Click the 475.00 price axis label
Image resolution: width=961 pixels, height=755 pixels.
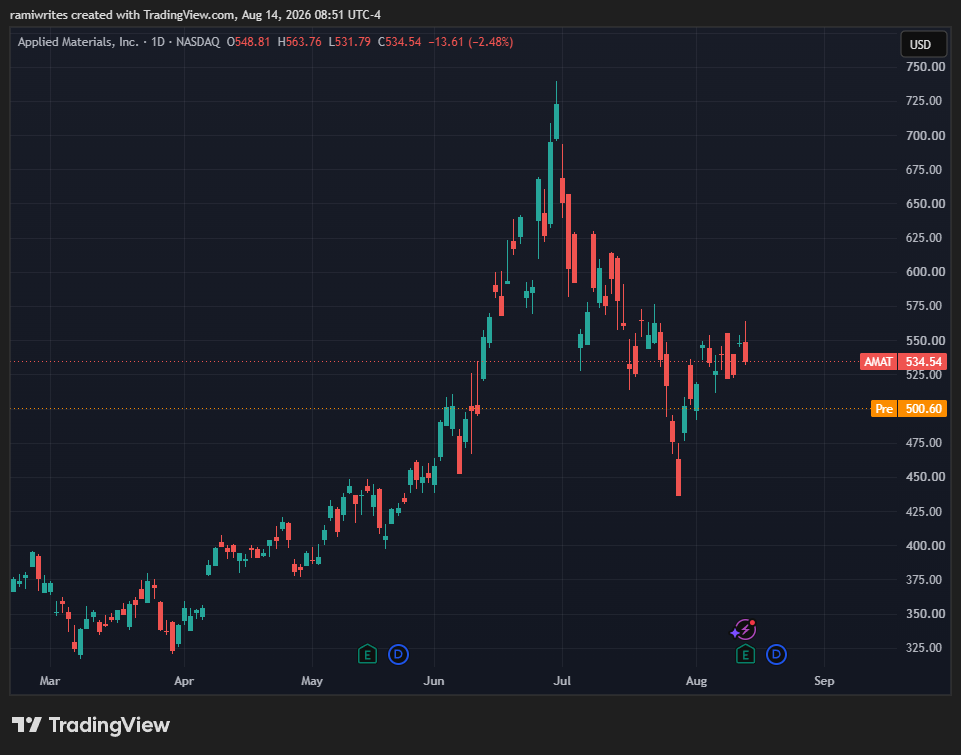click(x=925, y=442)
